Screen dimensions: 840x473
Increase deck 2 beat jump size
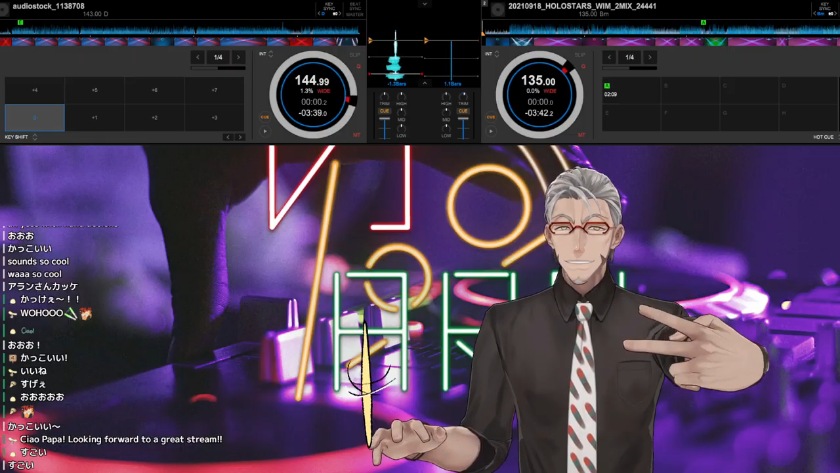650,57
